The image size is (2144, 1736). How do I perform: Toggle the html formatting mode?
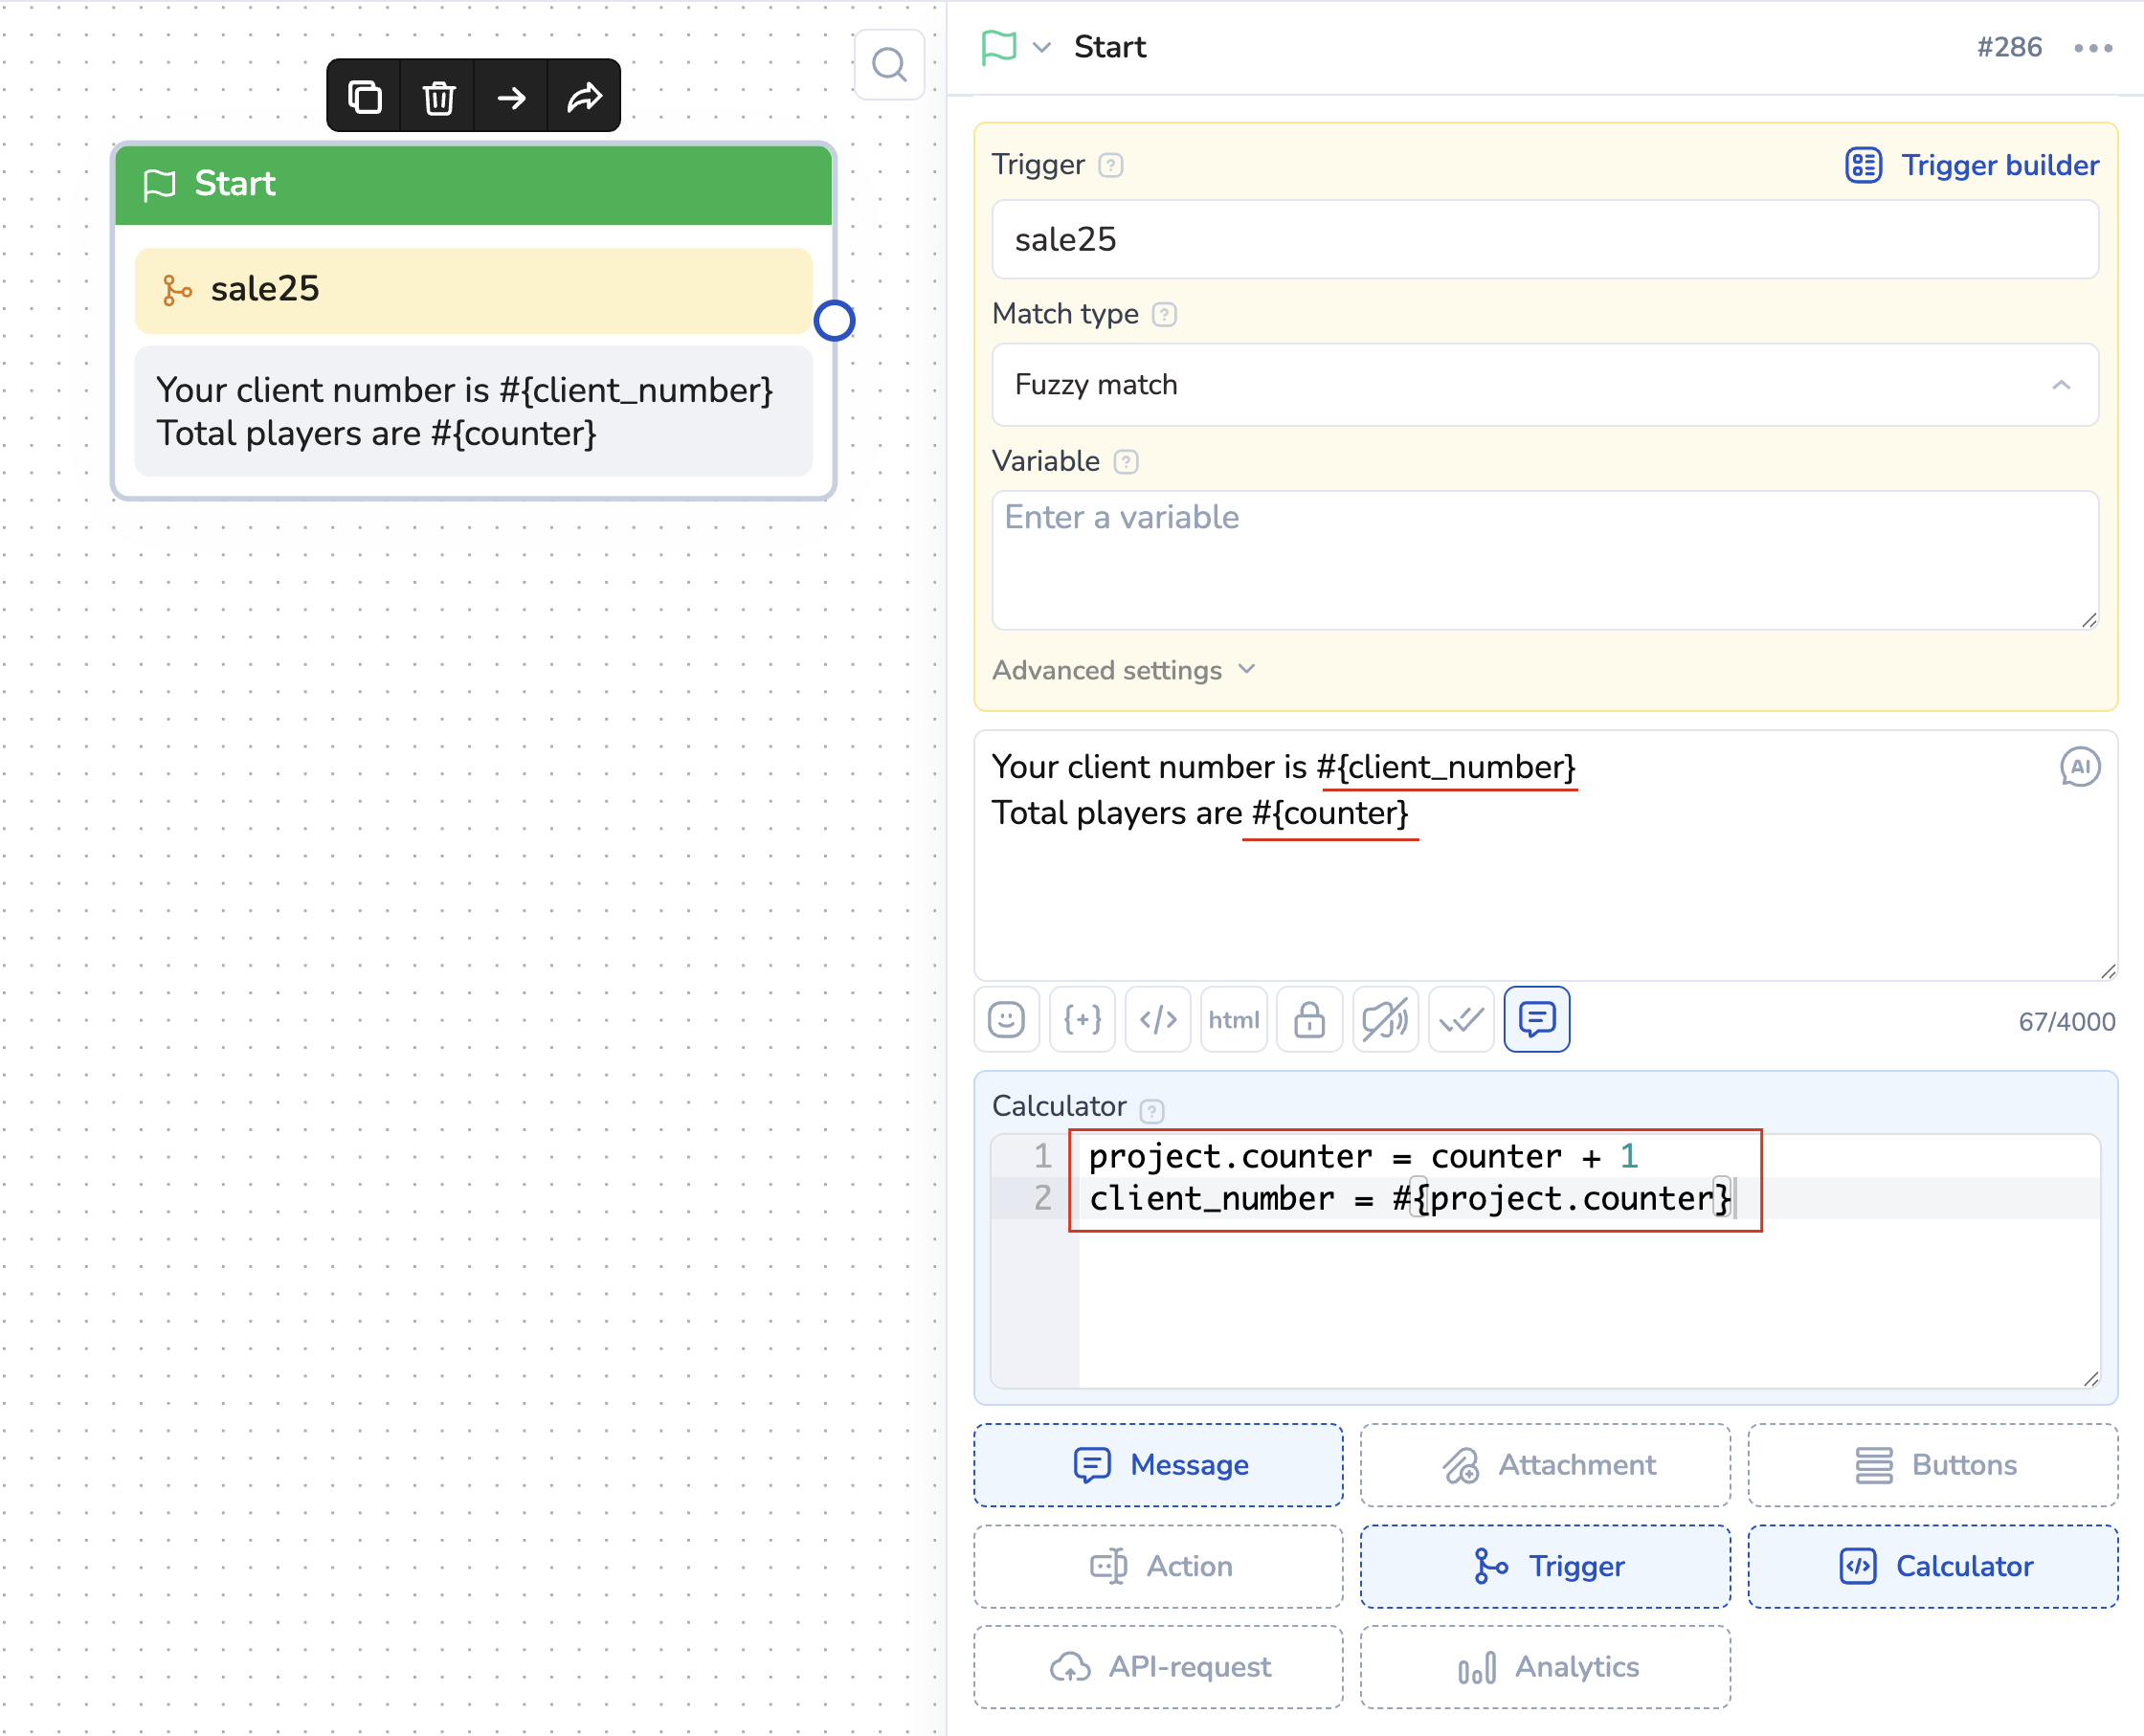tap(1233, 1019)
